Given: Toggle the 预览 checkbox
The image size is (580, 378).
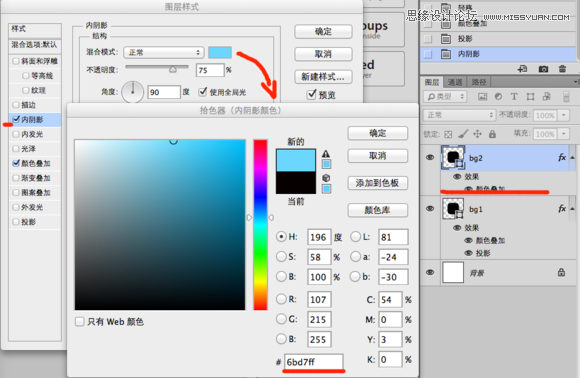Looking at the screenshot, I should pos(311,94).
